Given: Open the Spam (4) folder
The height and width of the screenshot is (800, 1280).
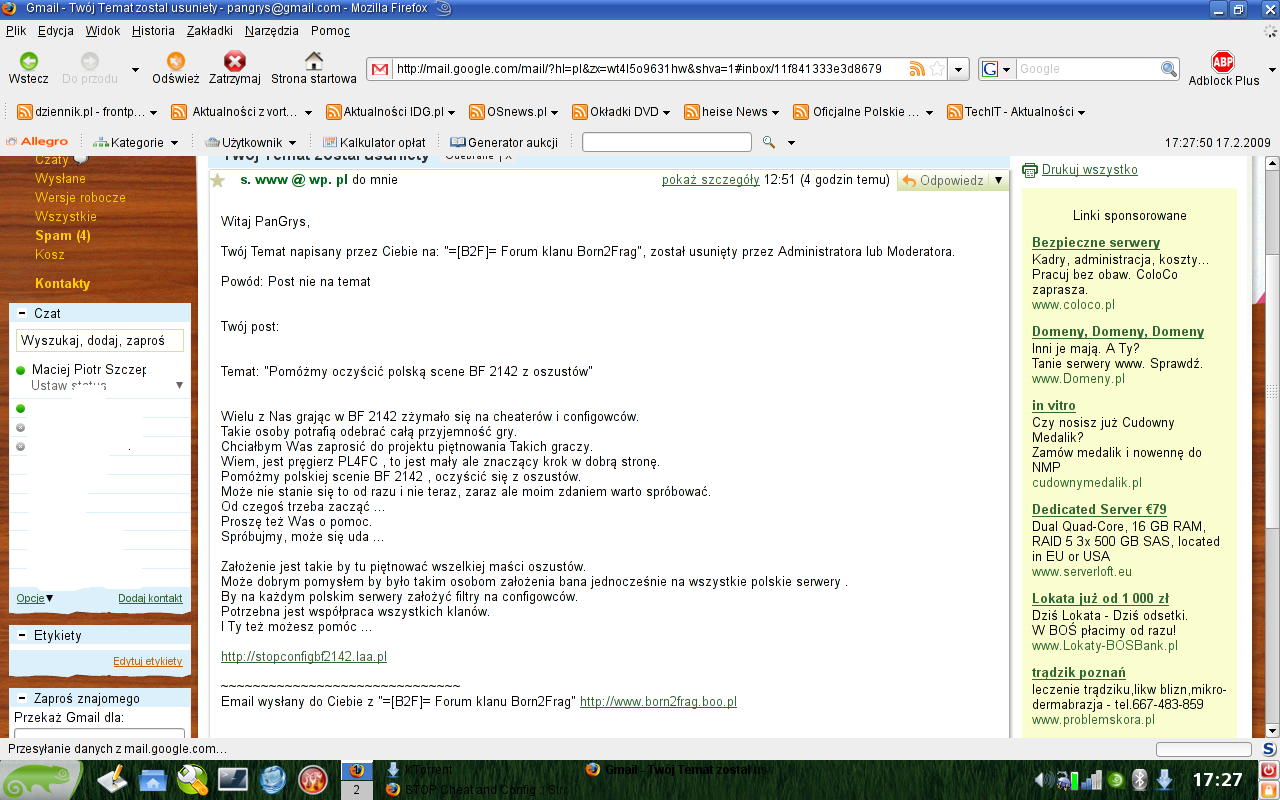Looking at the screenshot, I should [x=63, y=236].
